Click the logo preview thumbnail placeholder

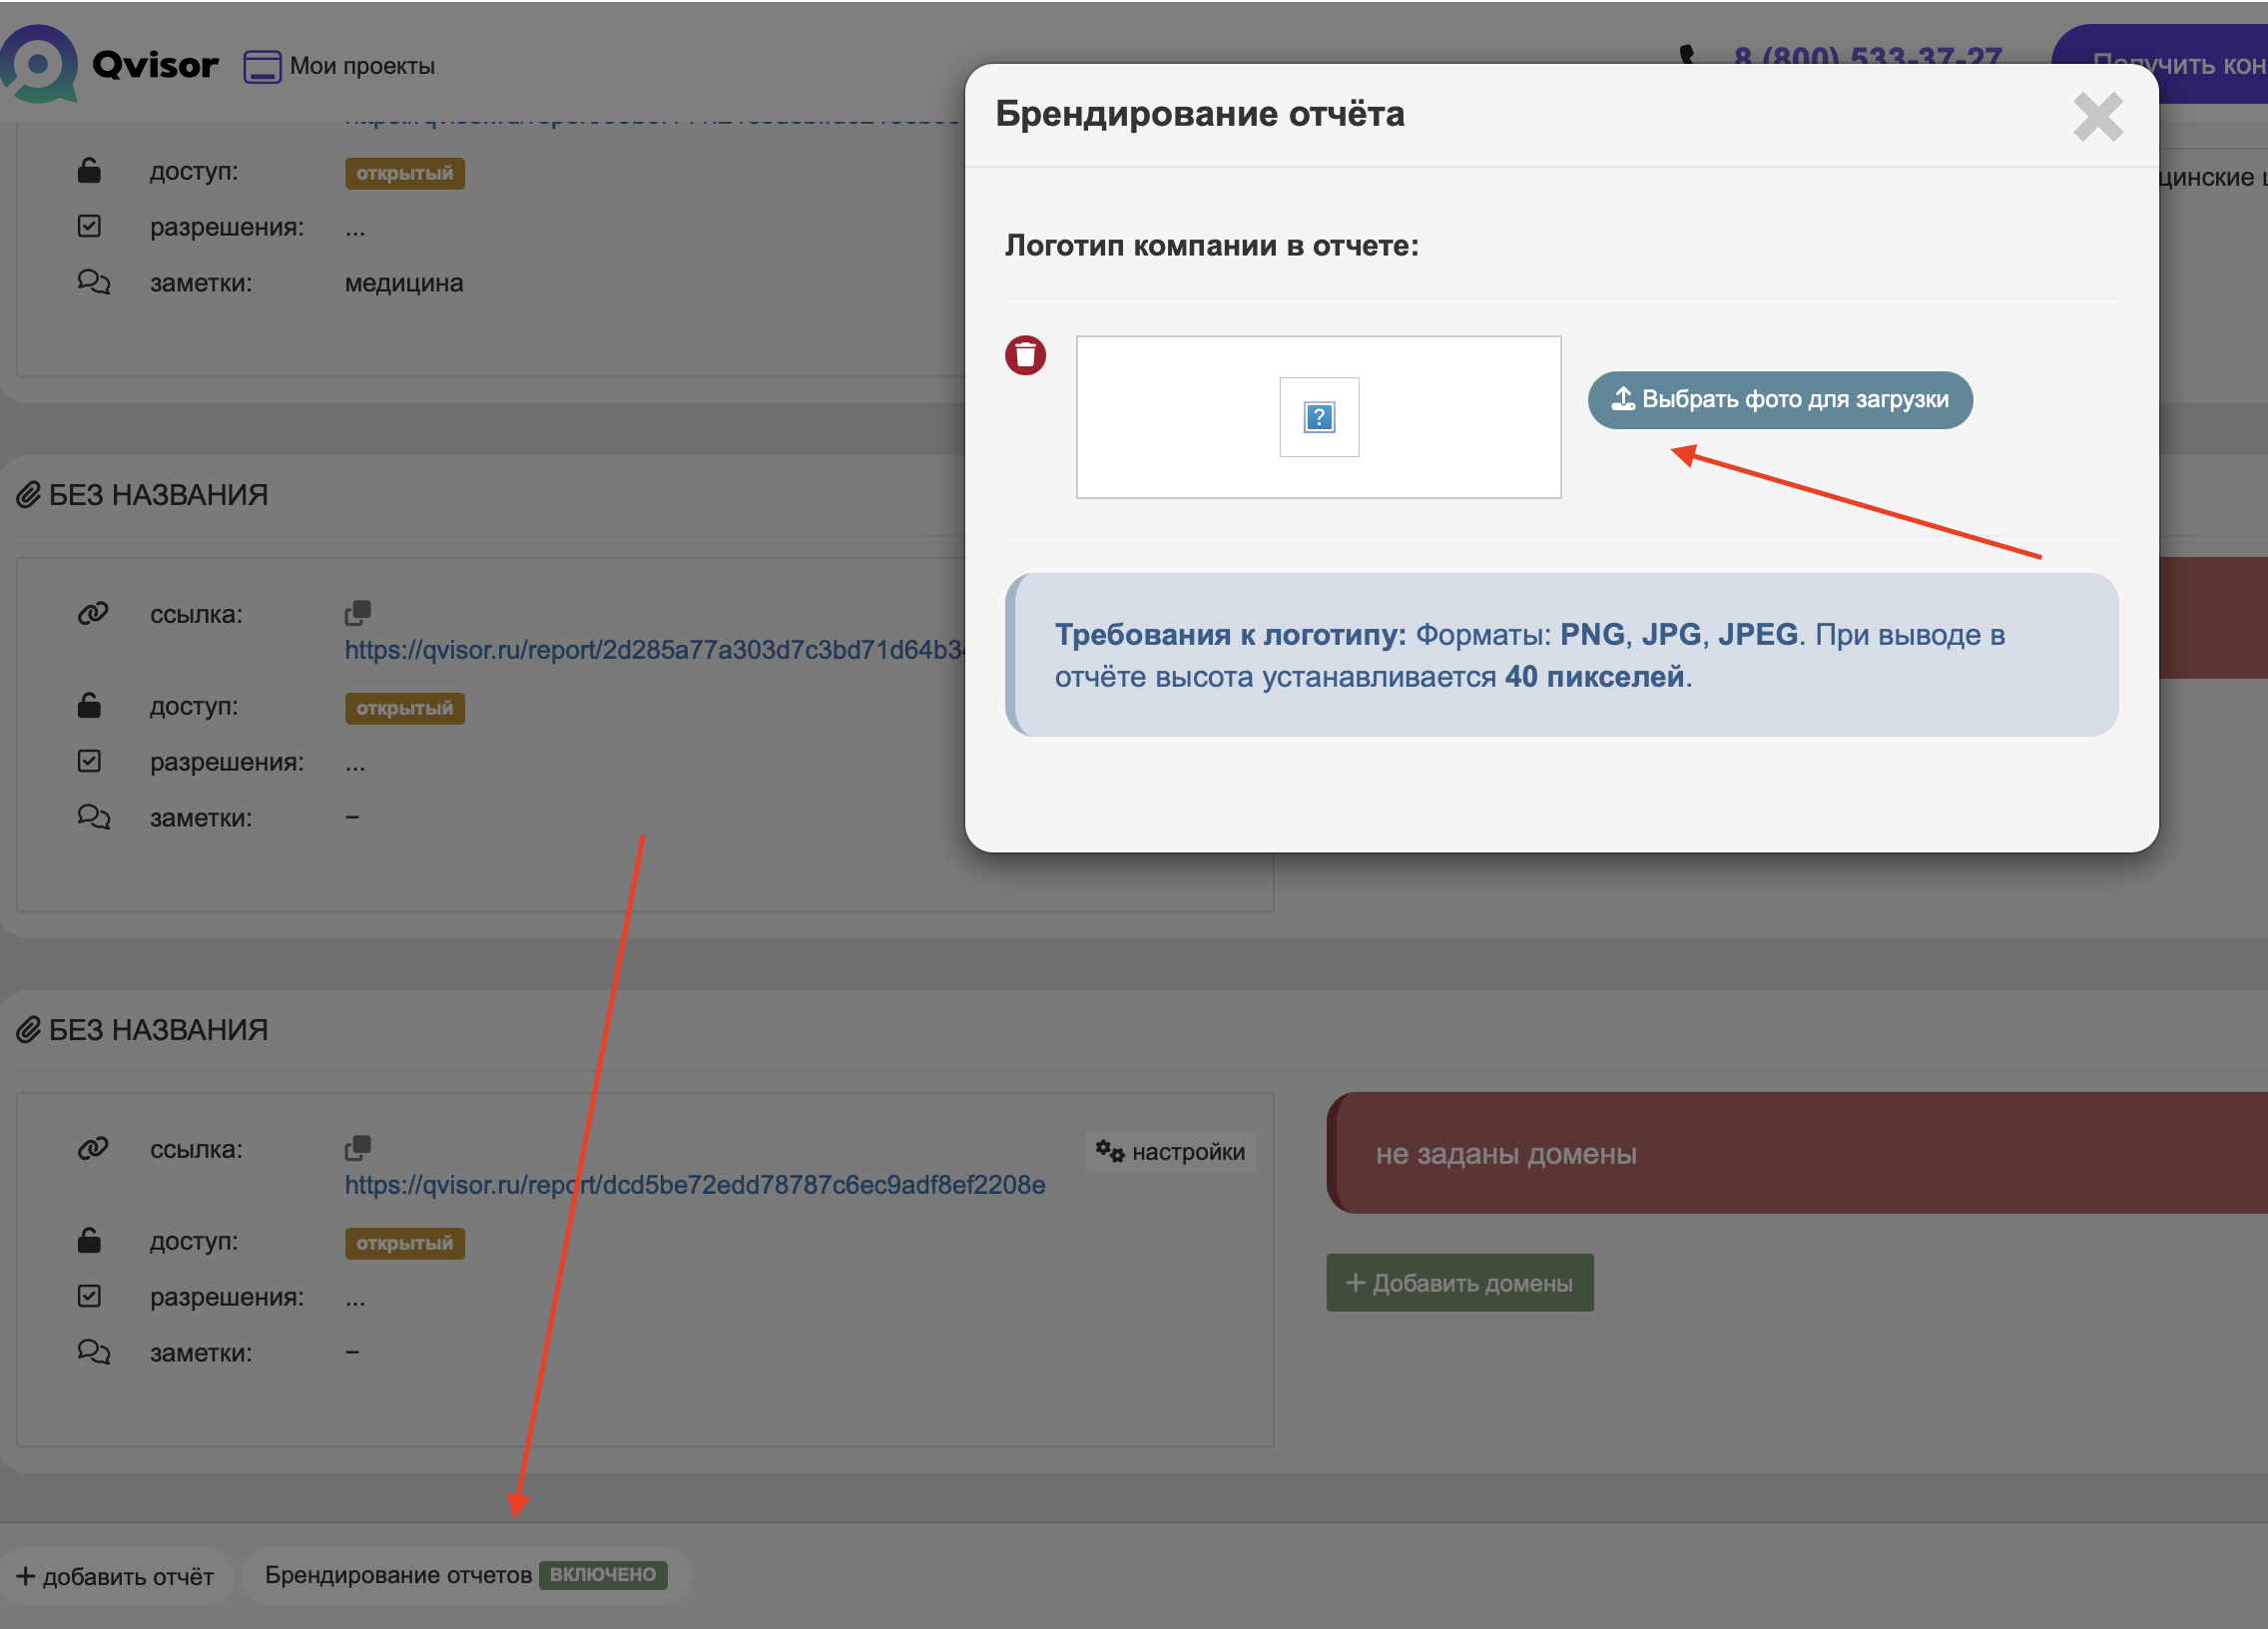[x=1318, y=417]
